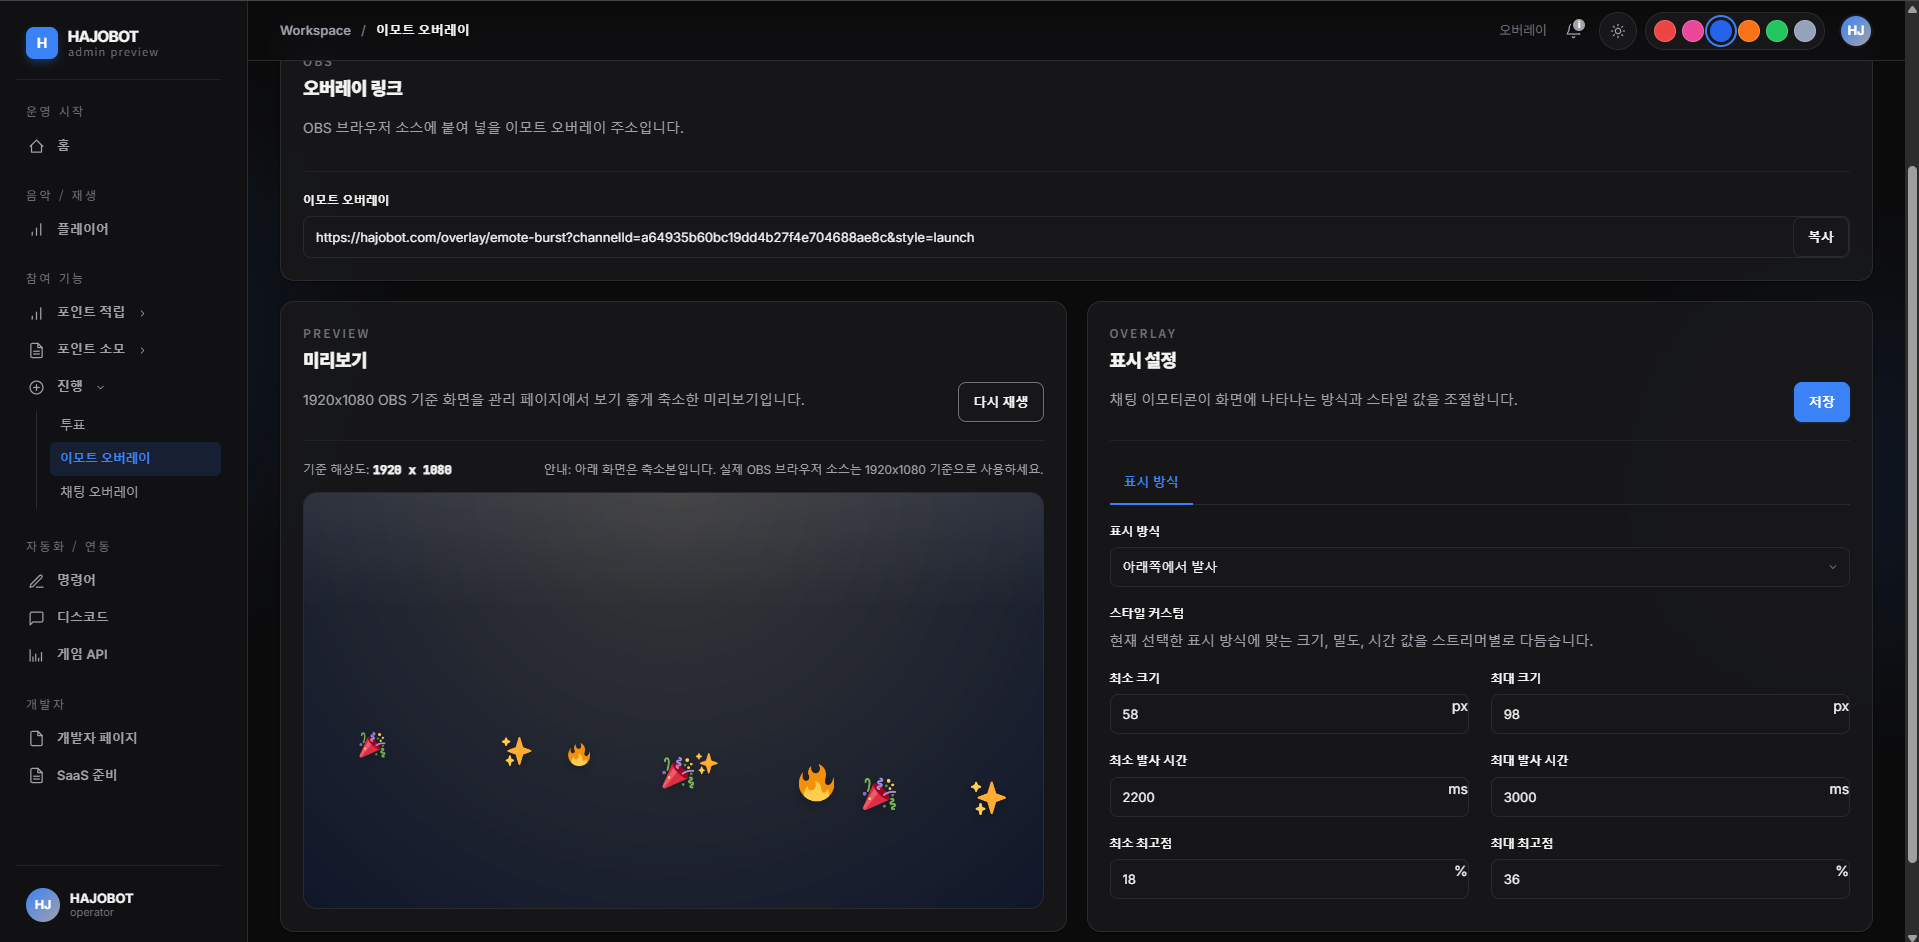Click the 최대 크기 input field
This screenshot has width=1919, height=942.
point(1670,714)
